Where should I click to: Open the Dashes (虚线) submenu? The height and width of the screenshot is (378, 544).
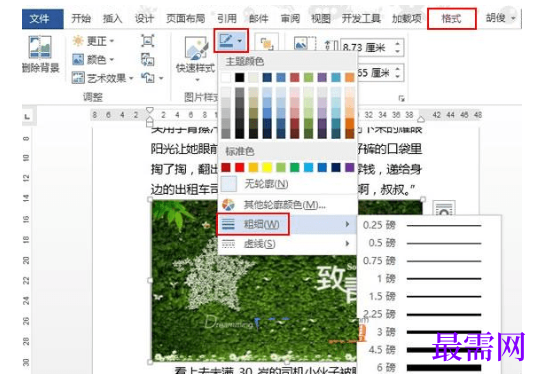pyautogui.click(x=287, y=244)
